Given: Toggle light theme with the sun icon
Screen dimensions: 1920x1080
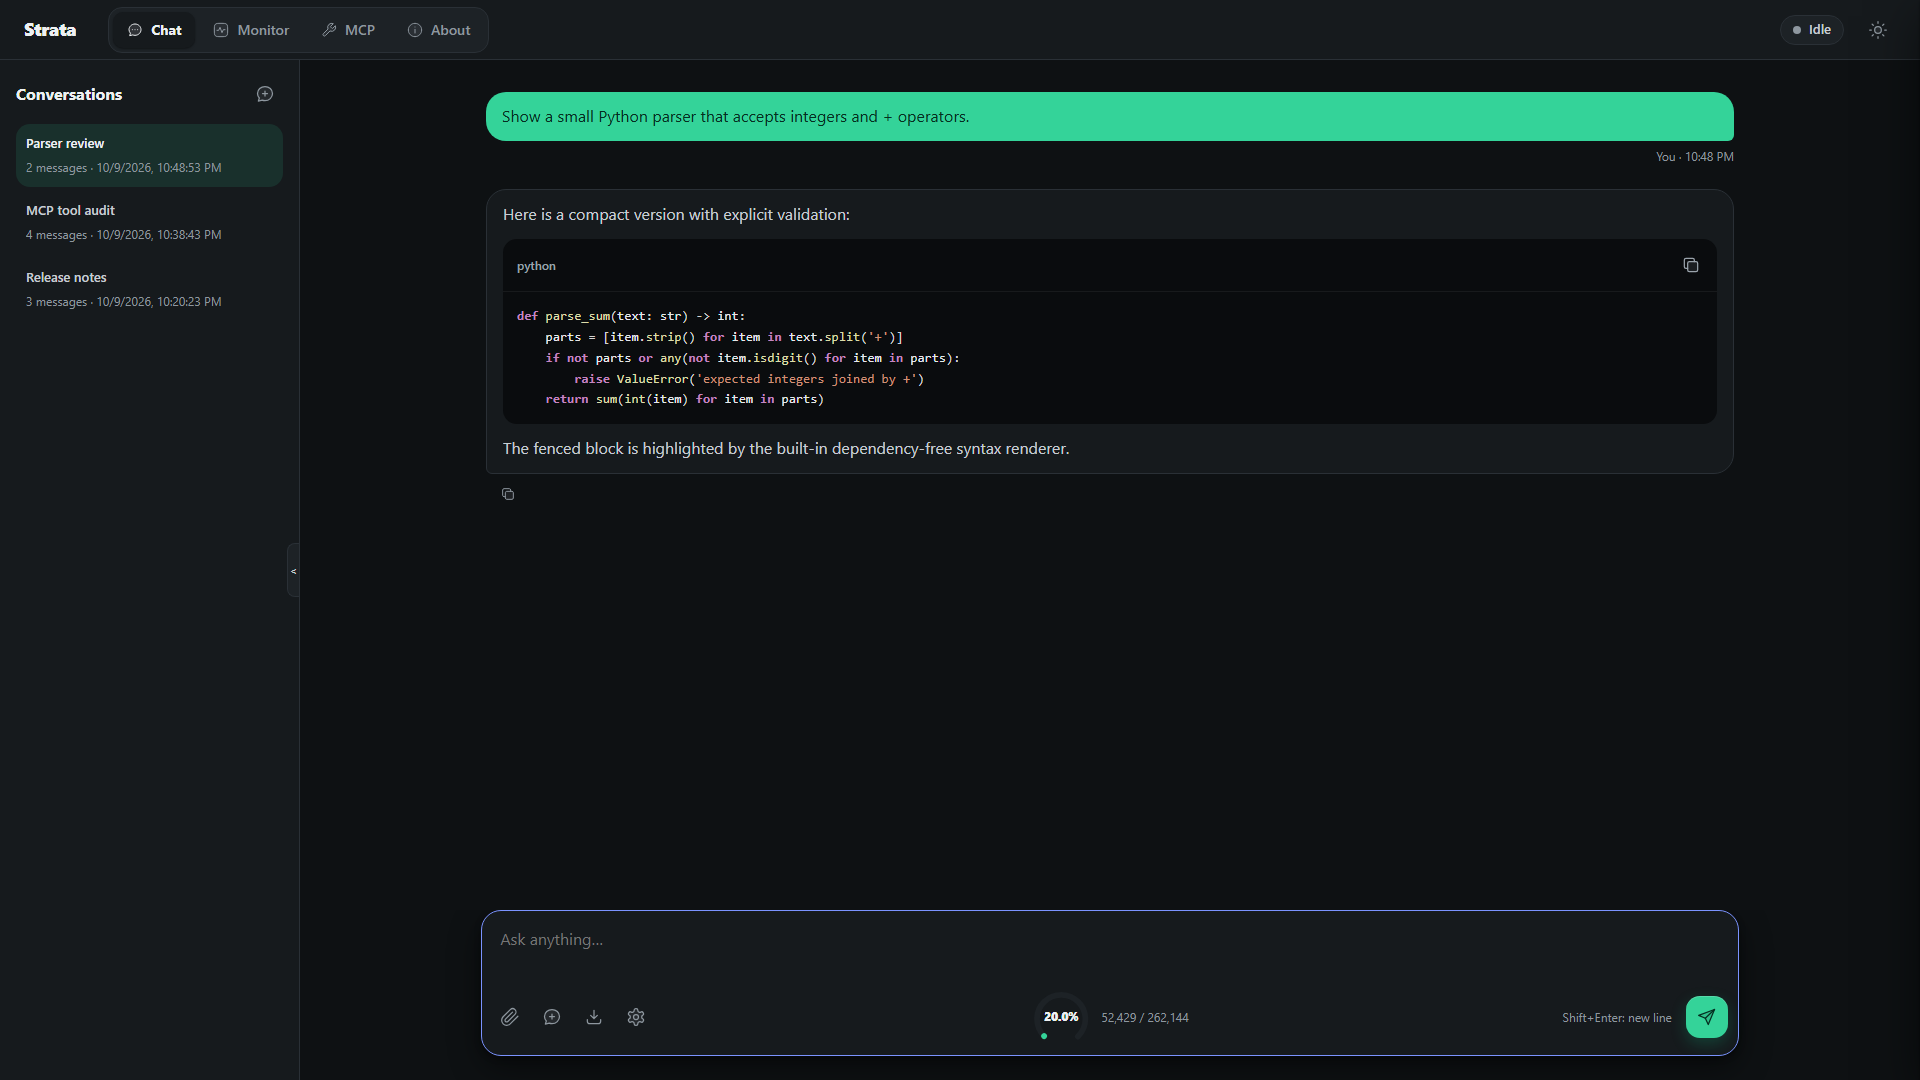Looking at the screenshot, I should click(x=1878, y=30).
